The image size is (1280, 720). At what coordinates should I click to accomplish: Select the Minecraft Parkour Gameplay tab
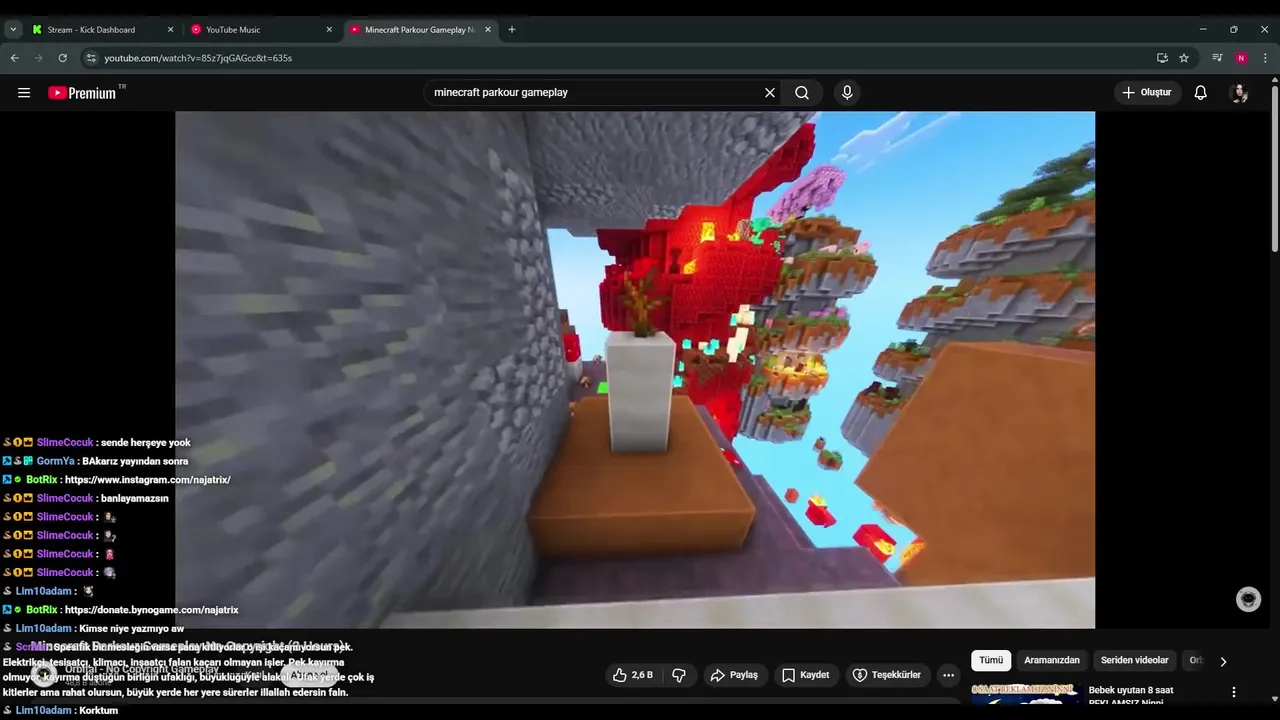click(x=419, y=30)
